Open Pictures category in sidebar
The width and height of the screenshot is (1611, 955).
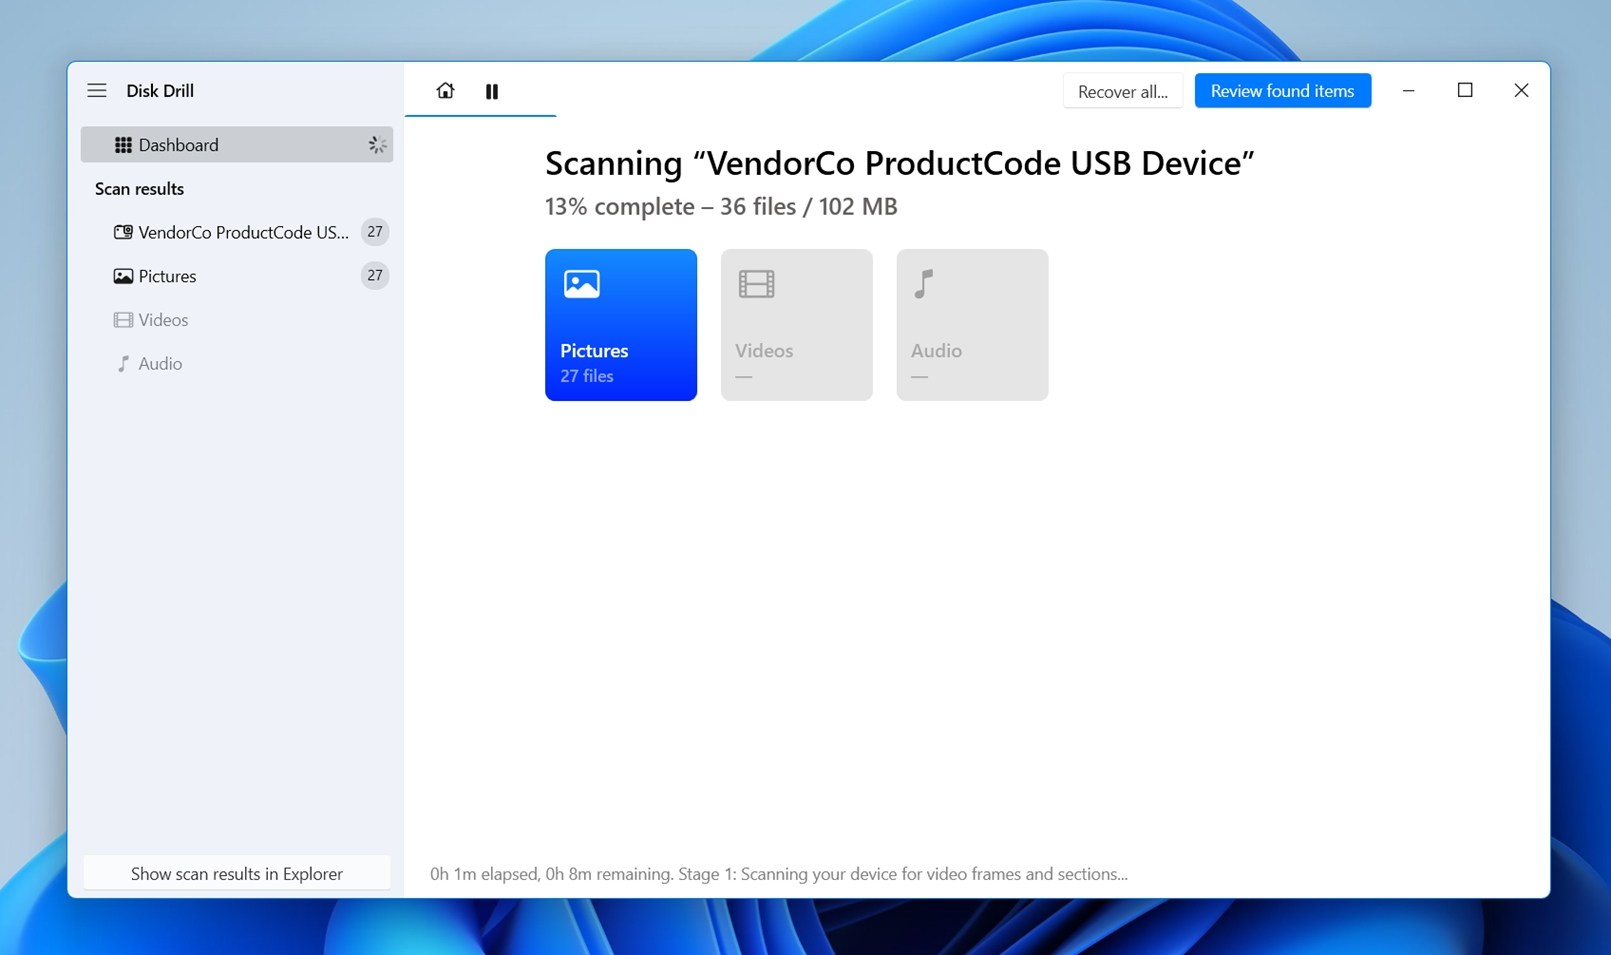(237, 276)
